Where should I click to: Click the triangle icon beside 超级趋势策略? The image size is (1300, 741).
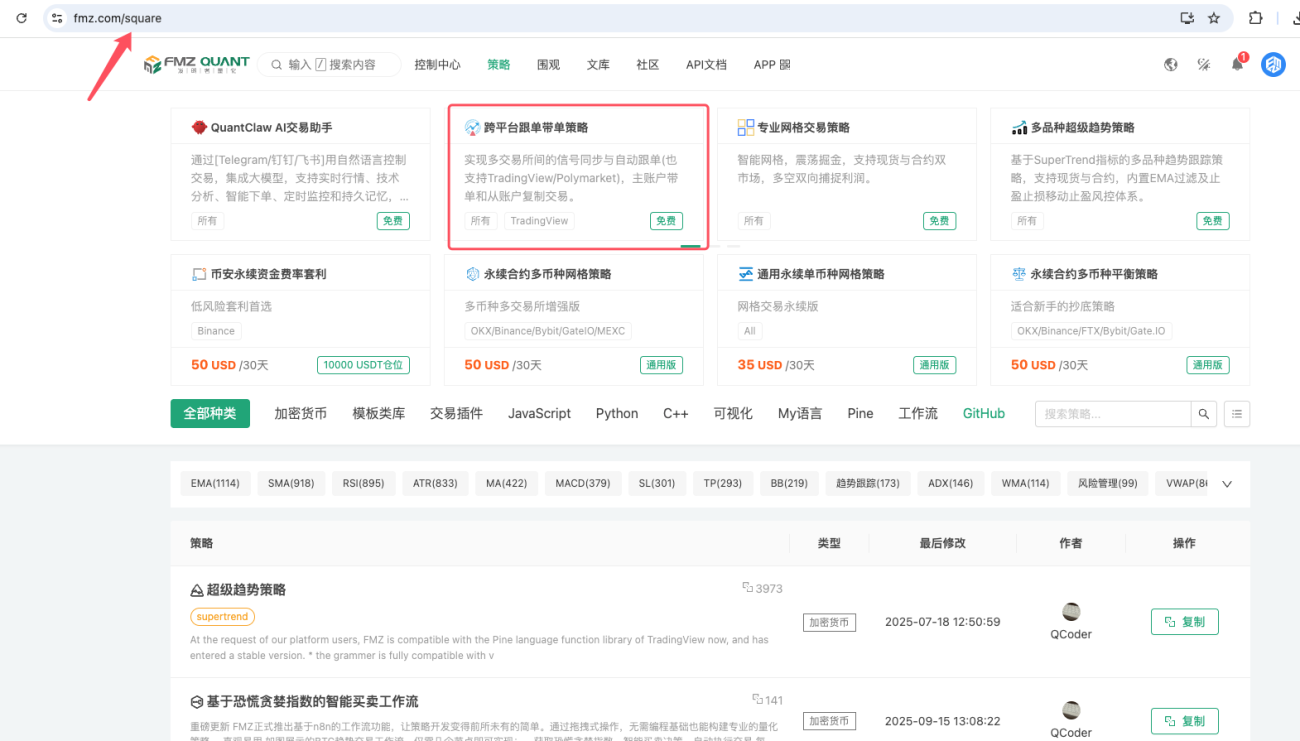point(197,590)
